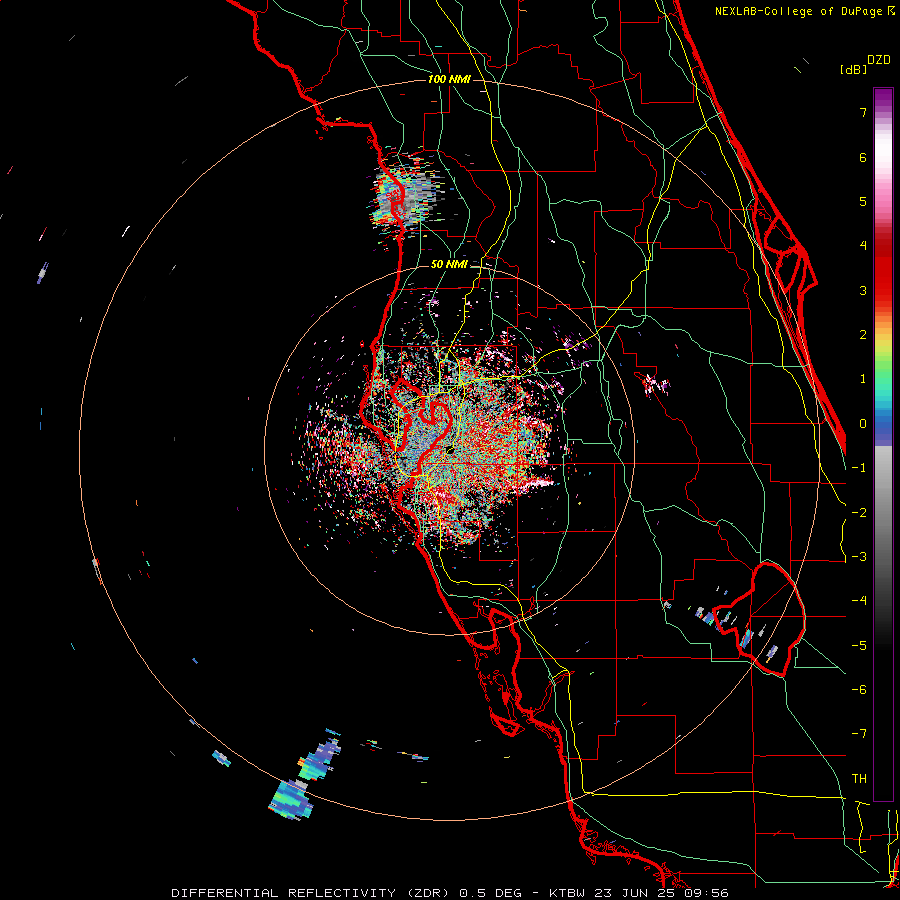900x900 pixels.
Task: Click the -1 value on the scale
Action: (859, 468)
